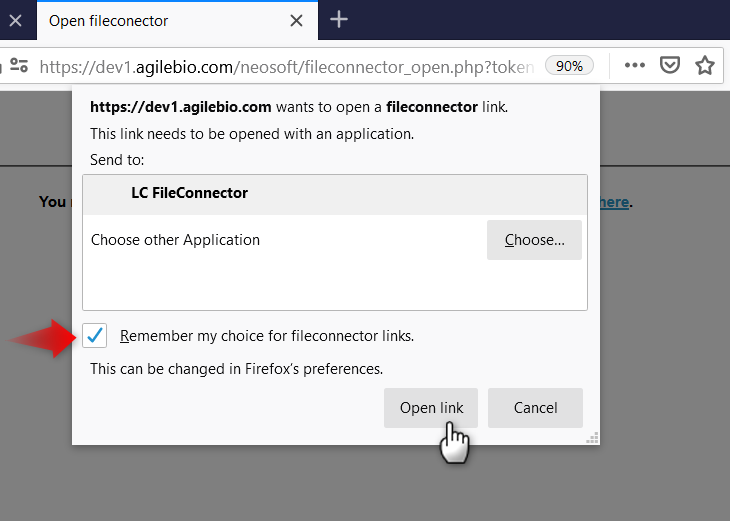The height and width of the screenshot is (521, 730).
Task: Close the Open fileconector tab
Action: [x=297, y=20]
